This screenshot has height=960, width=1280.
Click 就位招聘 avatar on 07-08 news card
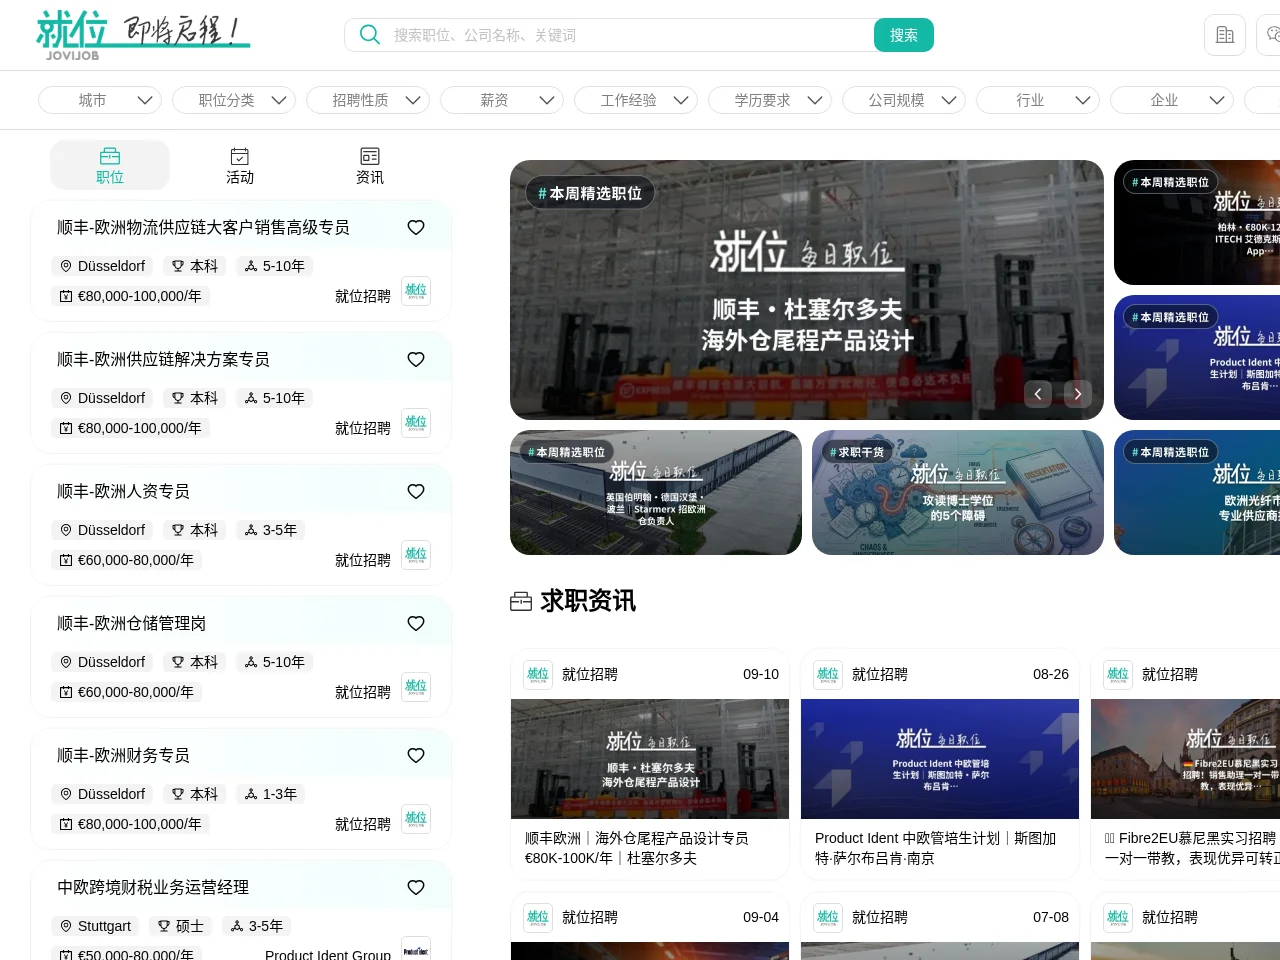(828, 918)
